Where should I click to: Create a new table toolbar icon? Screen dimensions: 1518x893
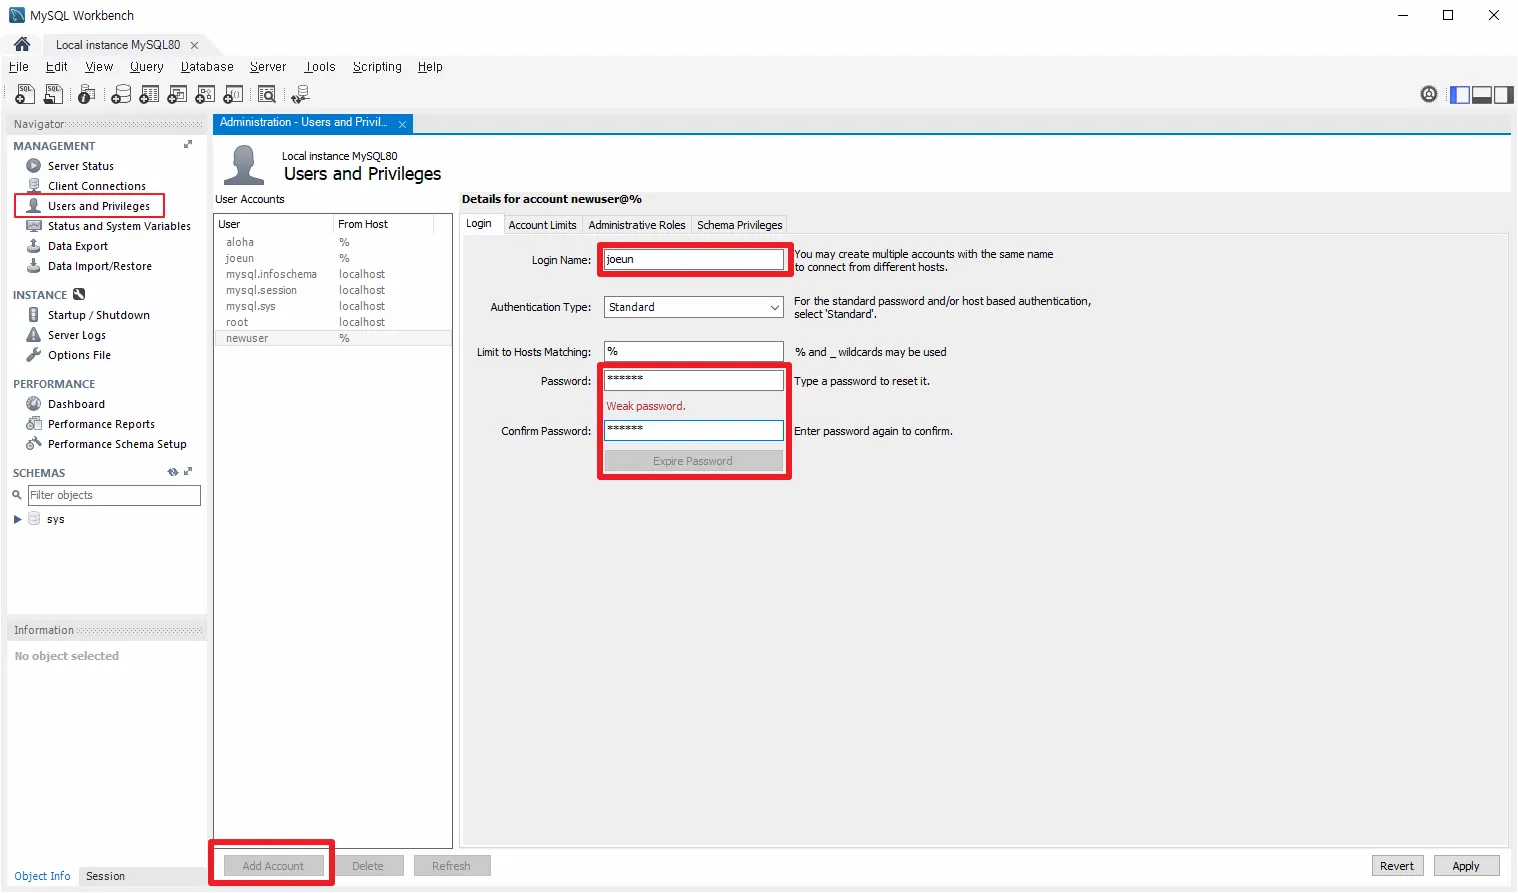[149, 94]
